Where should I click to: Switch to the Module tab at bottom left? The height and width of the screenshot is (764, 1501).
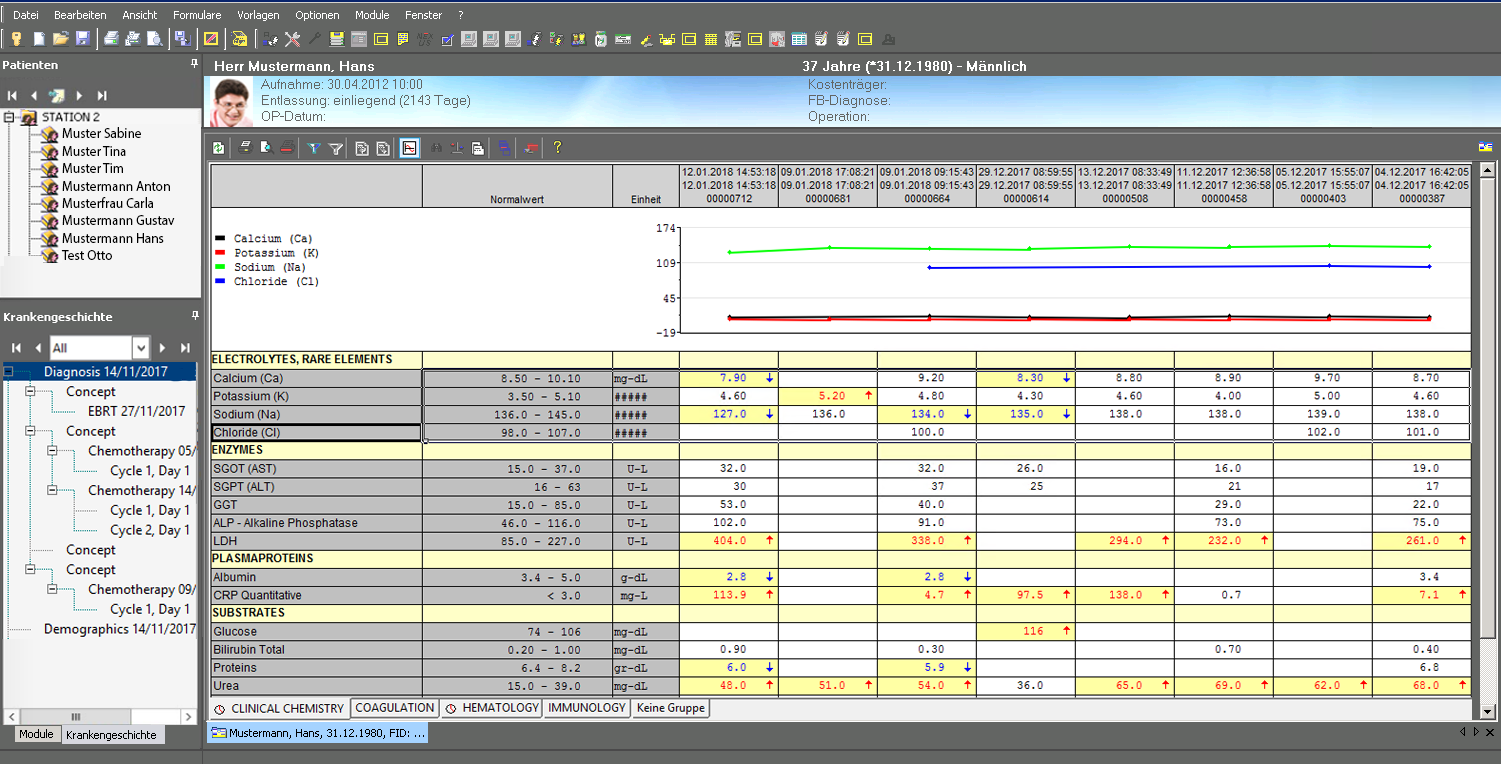36,734
